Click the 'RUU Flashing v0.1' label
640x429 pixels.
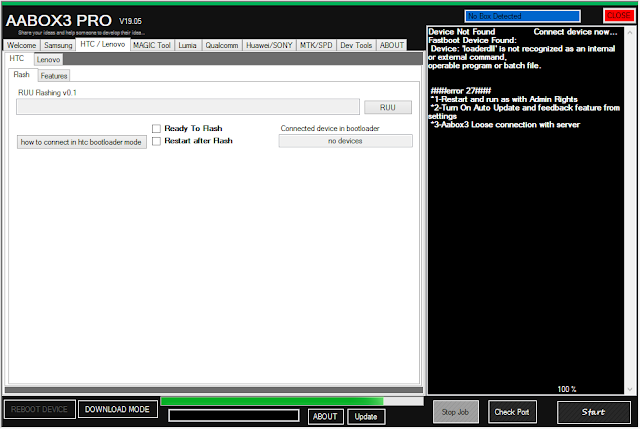click(47, 93)
